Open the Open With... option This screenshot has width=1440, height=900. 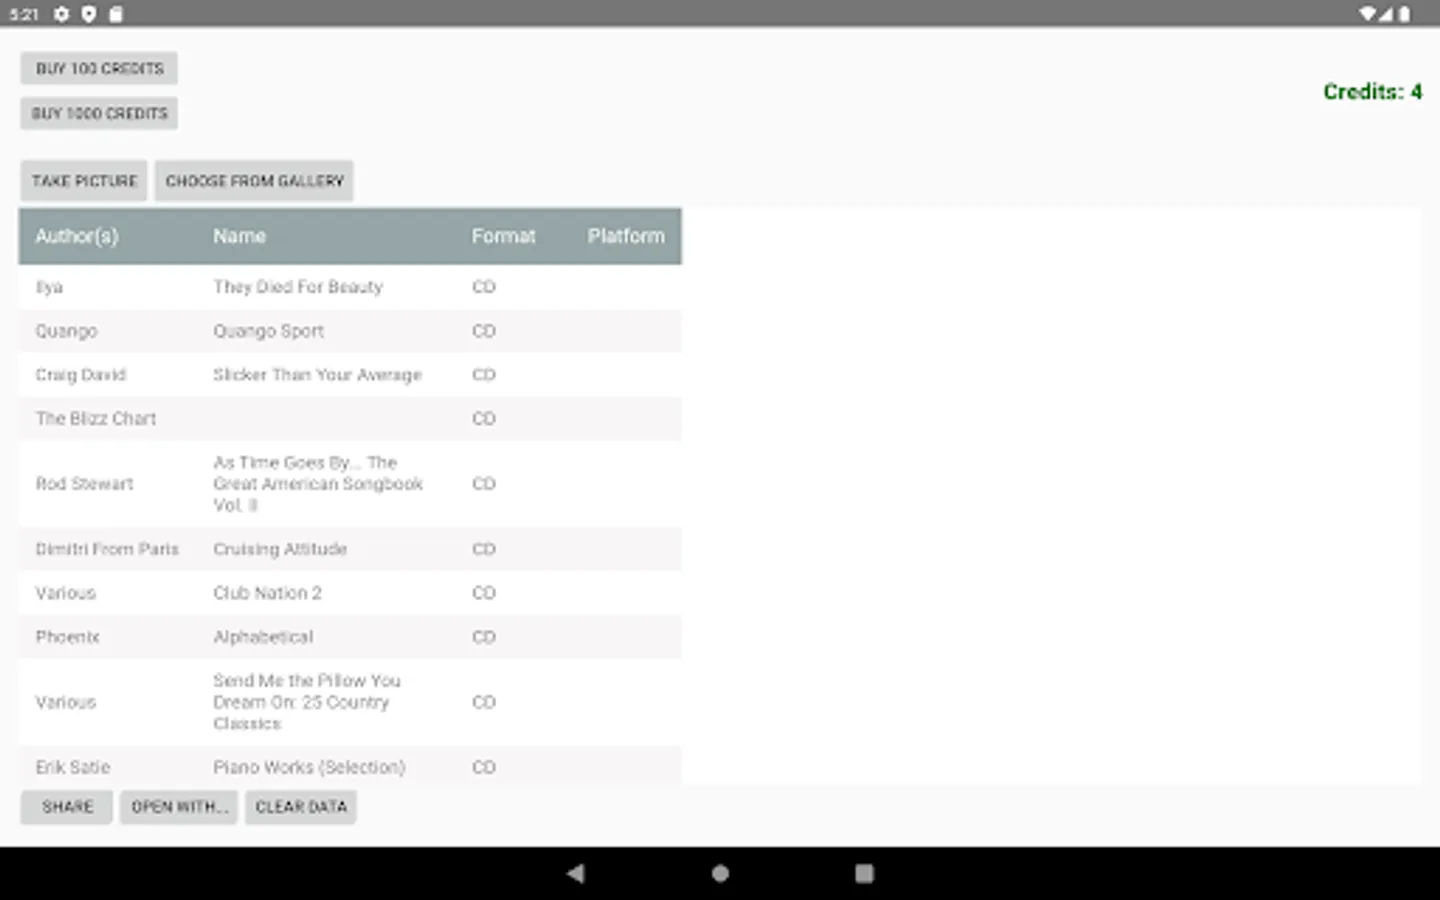click(178, 807)
